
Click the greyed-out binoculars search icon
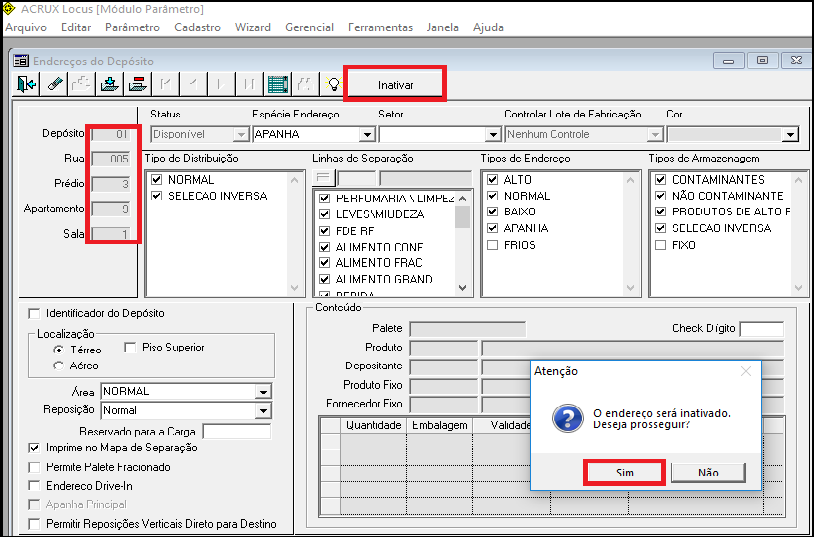[305, 84]
